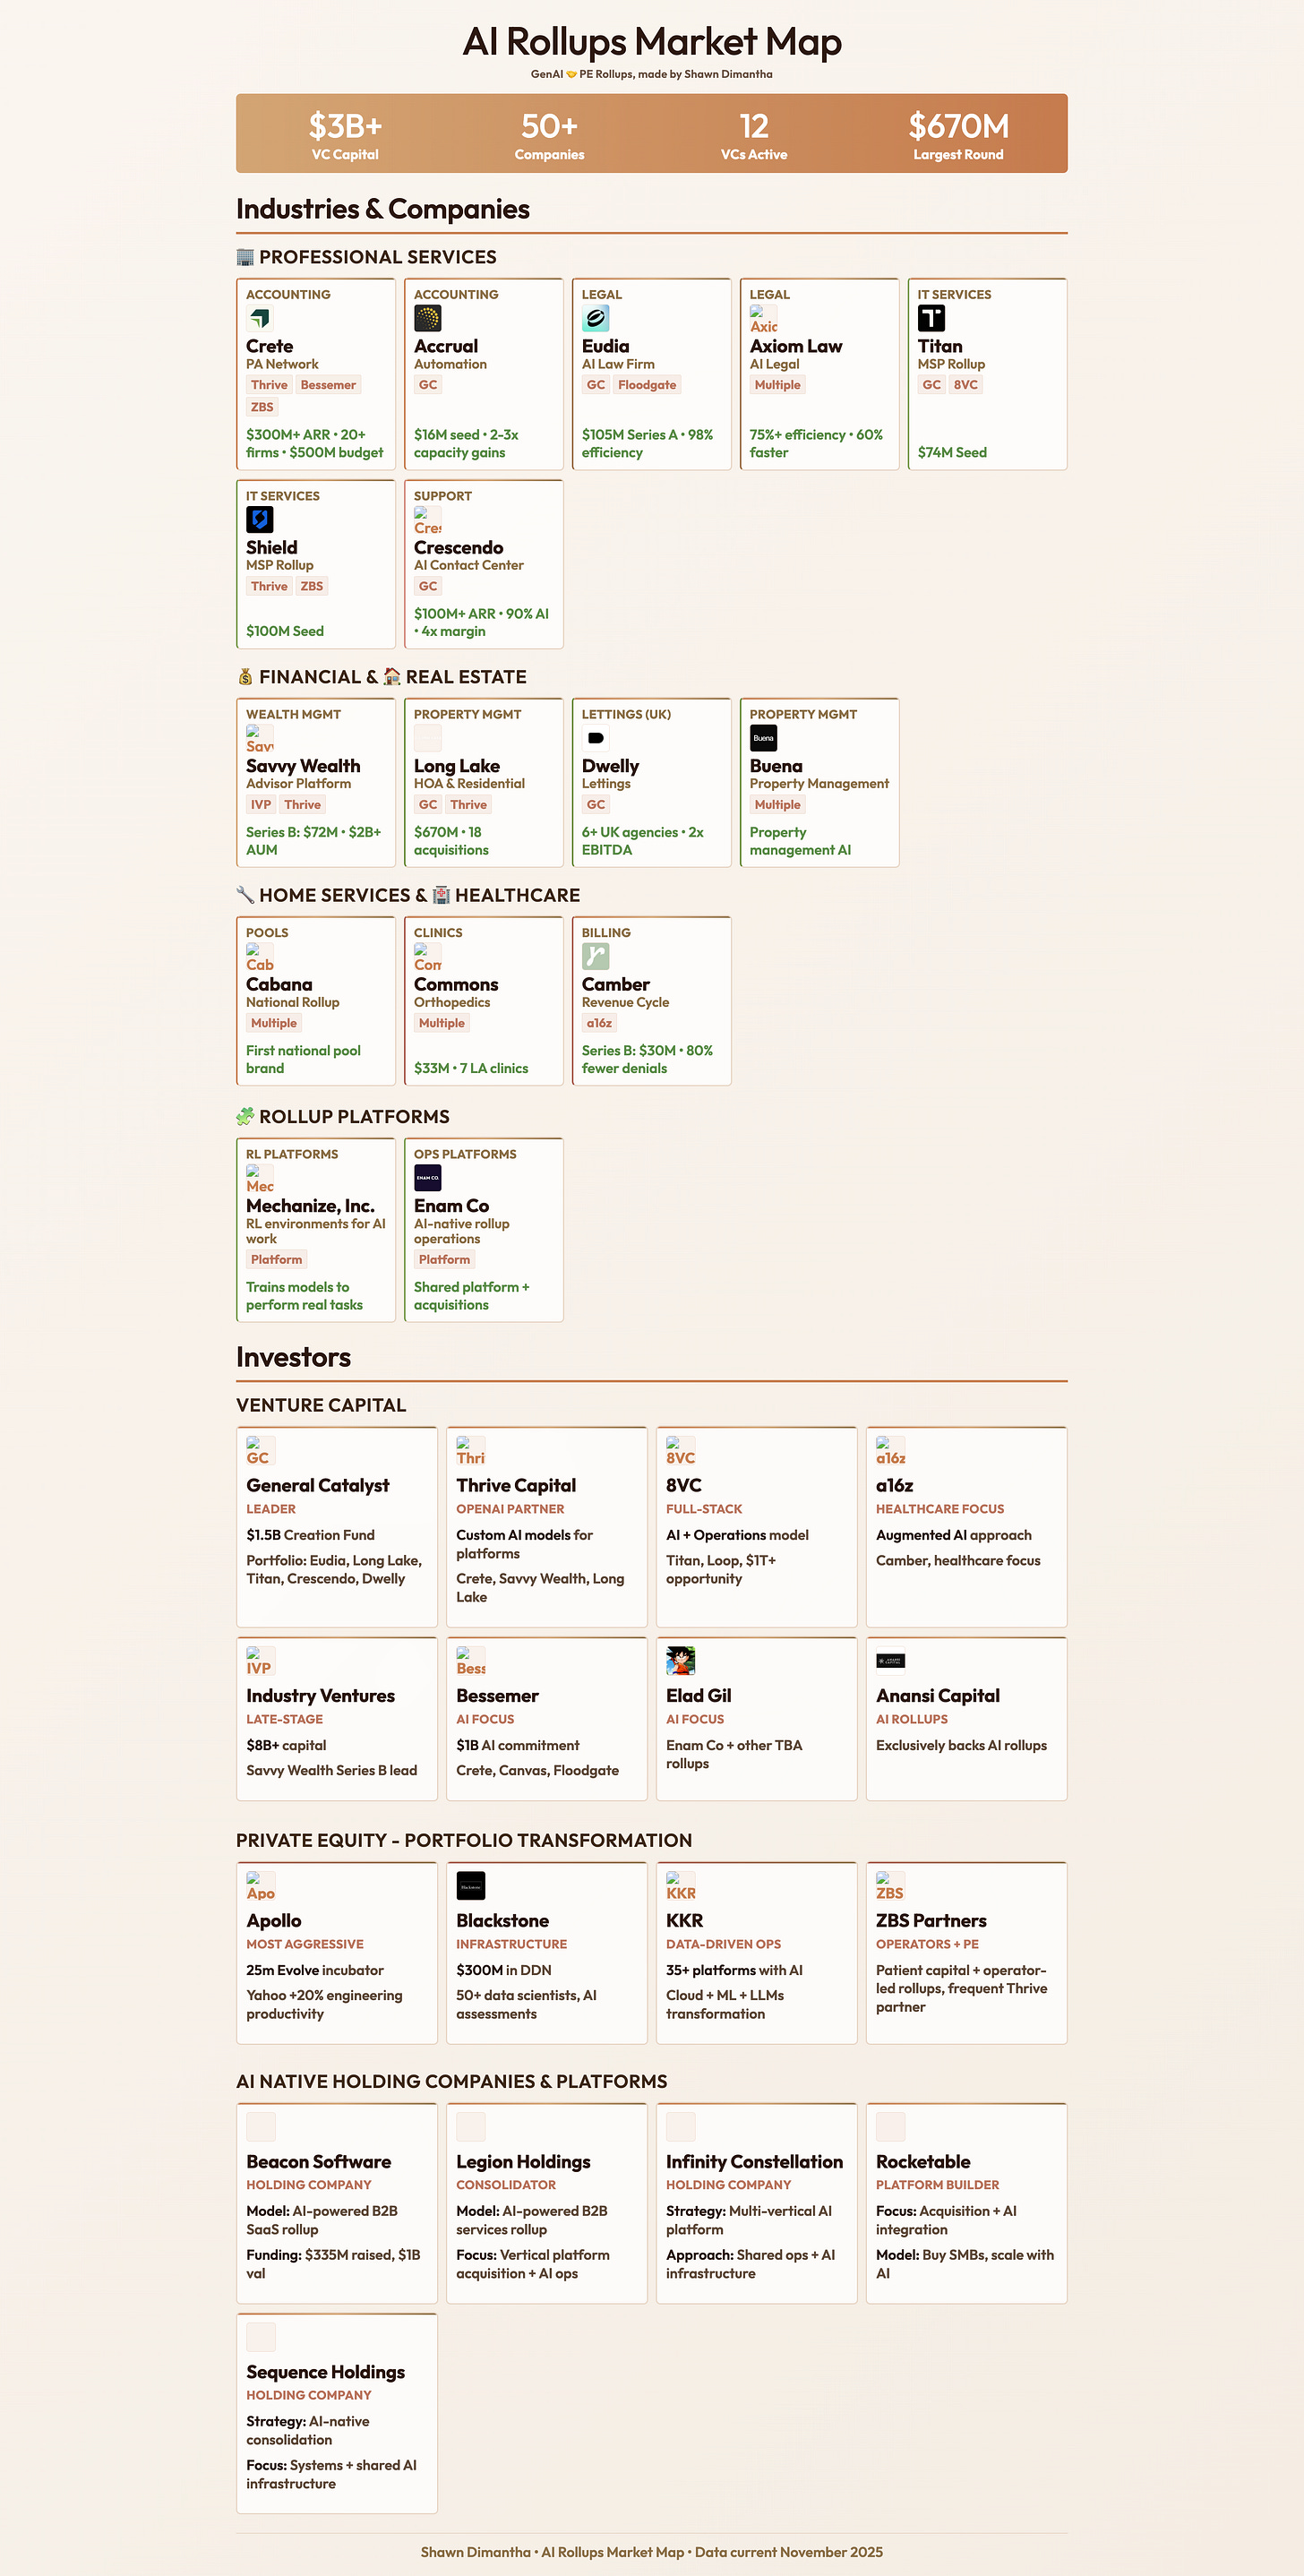Viewport: 1304px width, 2576px height.
Task: Click the "Industries & Companies" section heading
Action: [383, 209]
